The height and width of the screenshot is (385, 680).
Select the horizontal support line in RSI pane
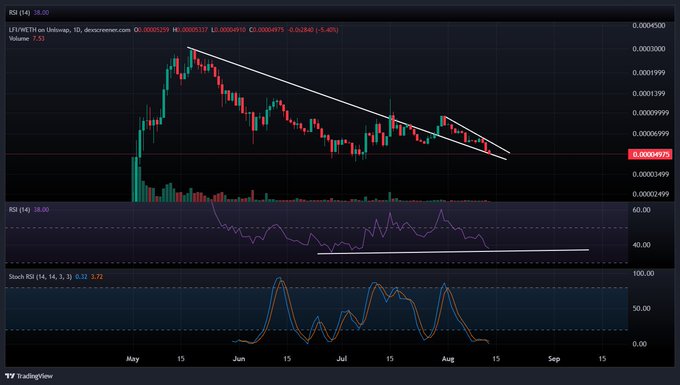453,251
